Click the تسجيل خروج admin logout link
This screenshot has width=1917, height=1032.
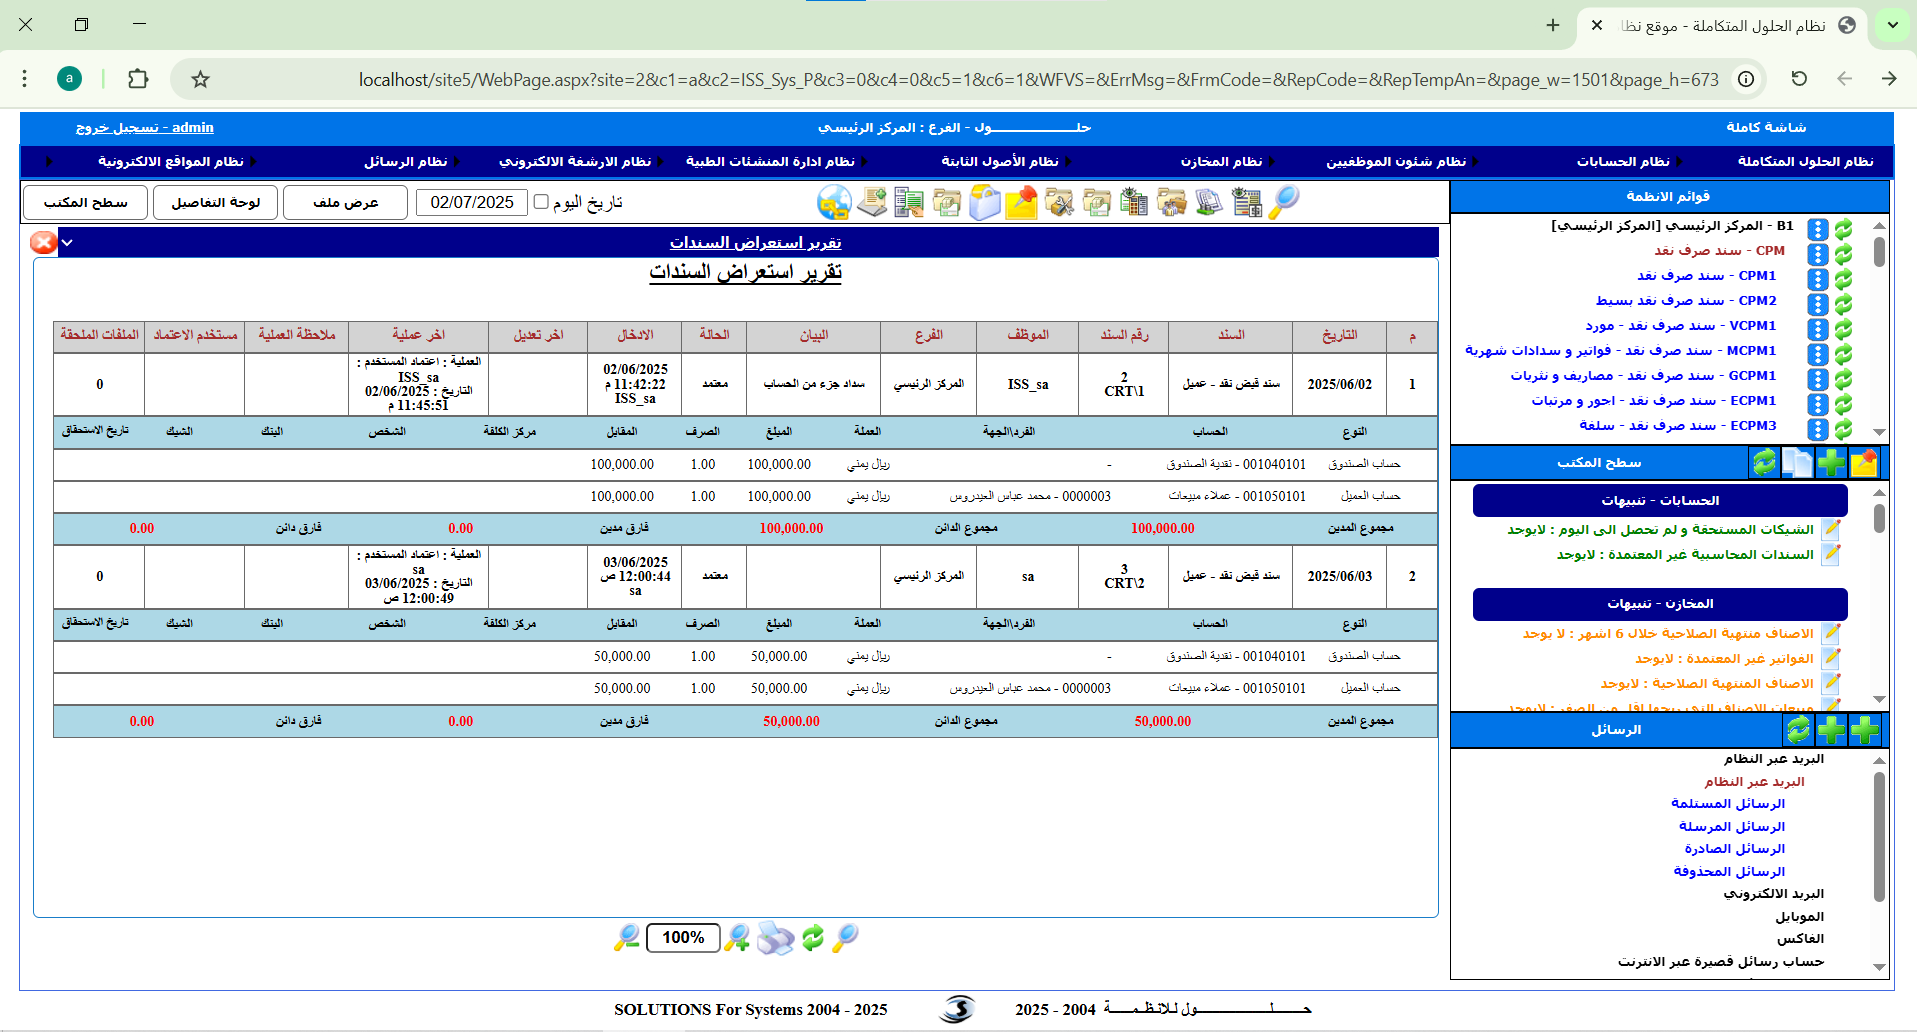[x=145, y=127]
